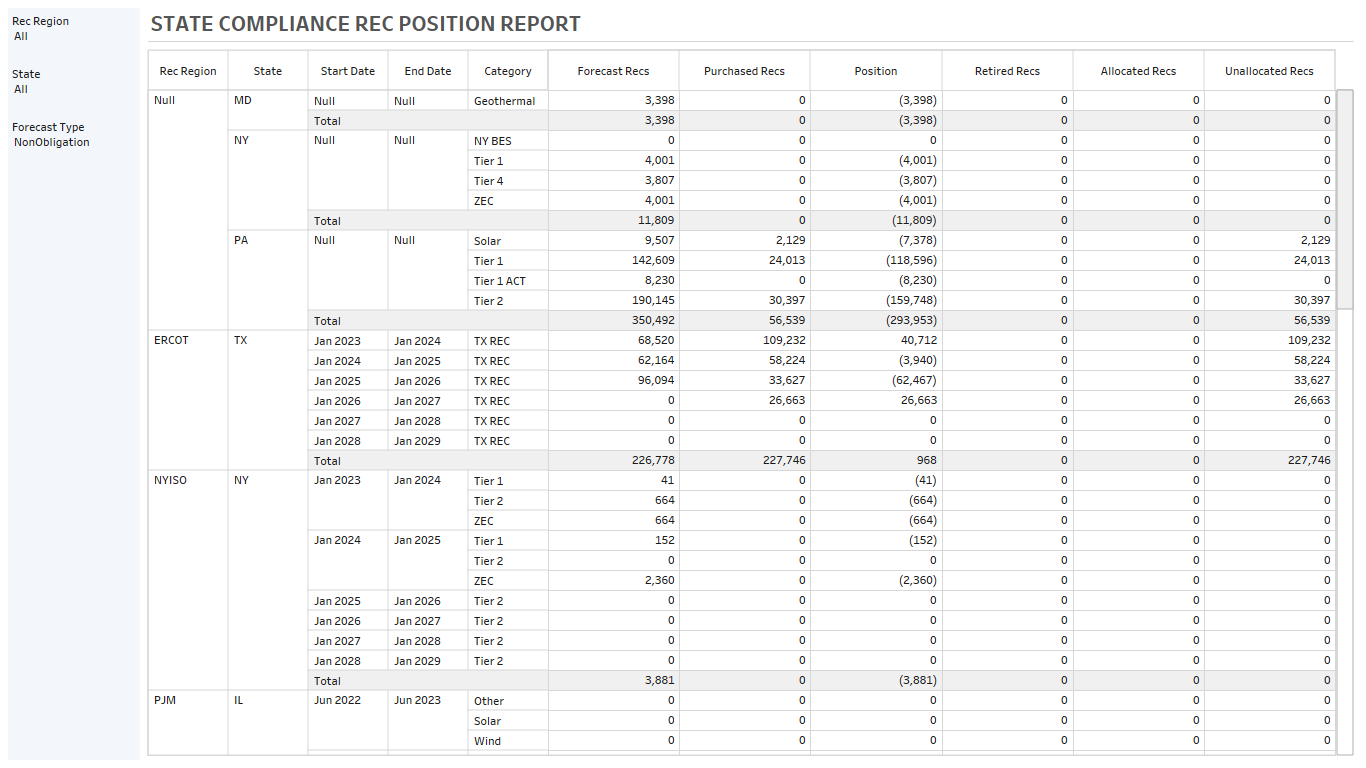This screenshot has height=768, width=1366.
Task: Click the Purchased Recs column header
Action: 744,71
